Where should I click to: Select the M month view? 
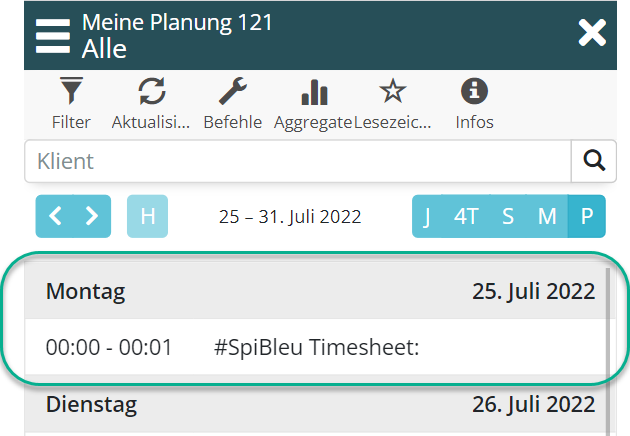pyautogui.click(x=547, y=216)
